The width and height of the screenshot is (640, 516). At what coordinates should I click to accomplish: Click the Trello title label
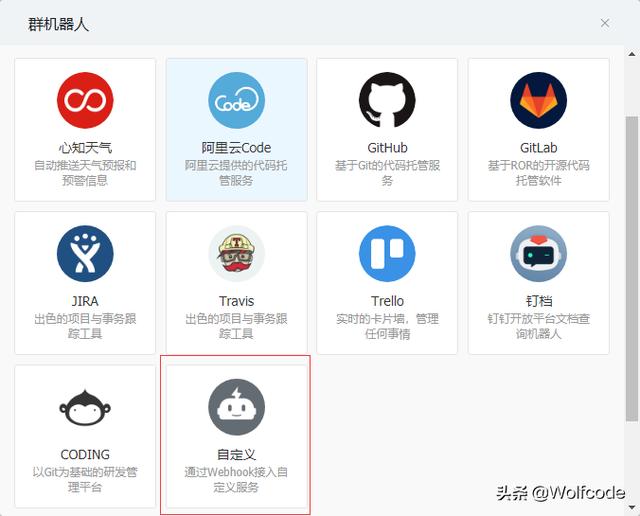(387, 301)
